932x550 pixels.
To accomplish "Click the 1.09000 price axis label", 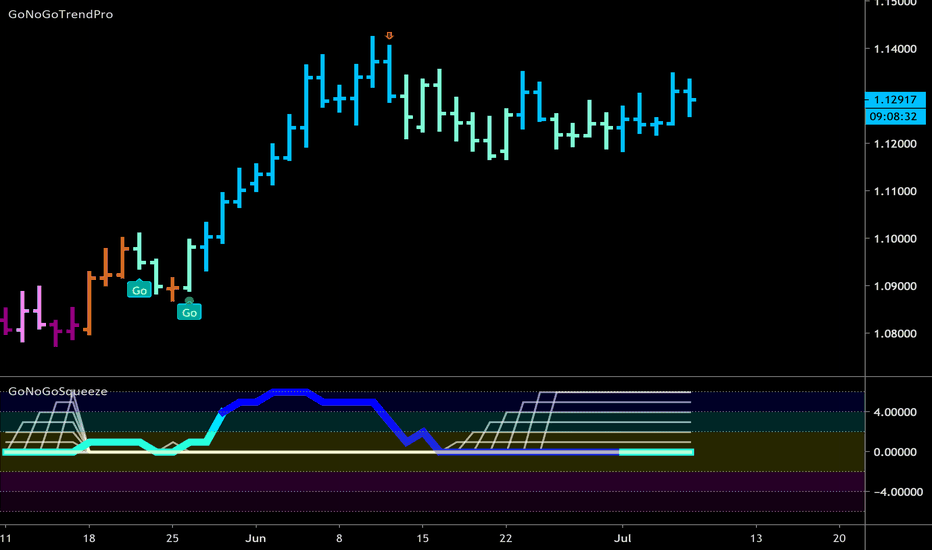I will pos(895,286).
